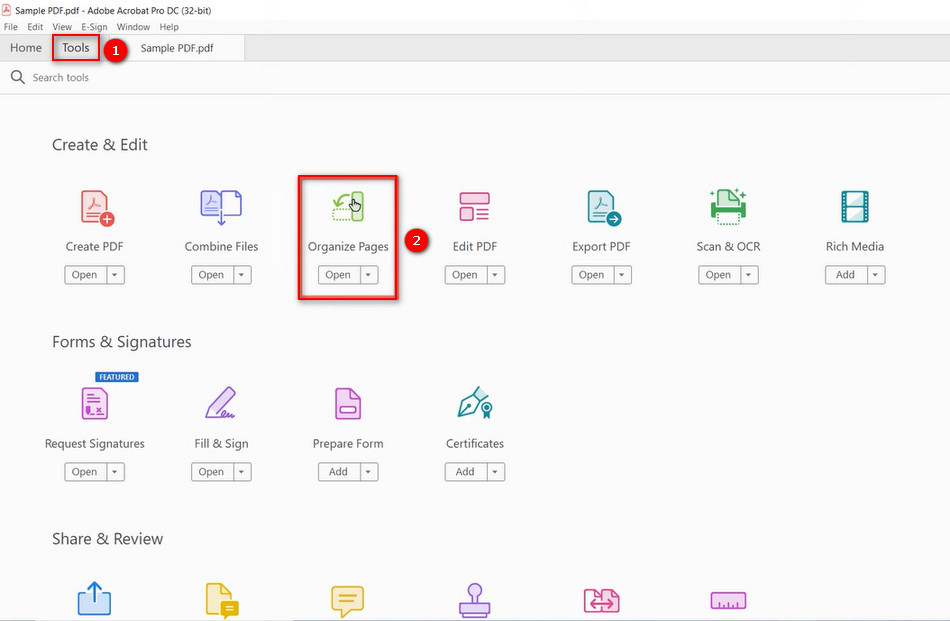Select the Export PDF icon

pyautogui.click(x=602, y=207)
